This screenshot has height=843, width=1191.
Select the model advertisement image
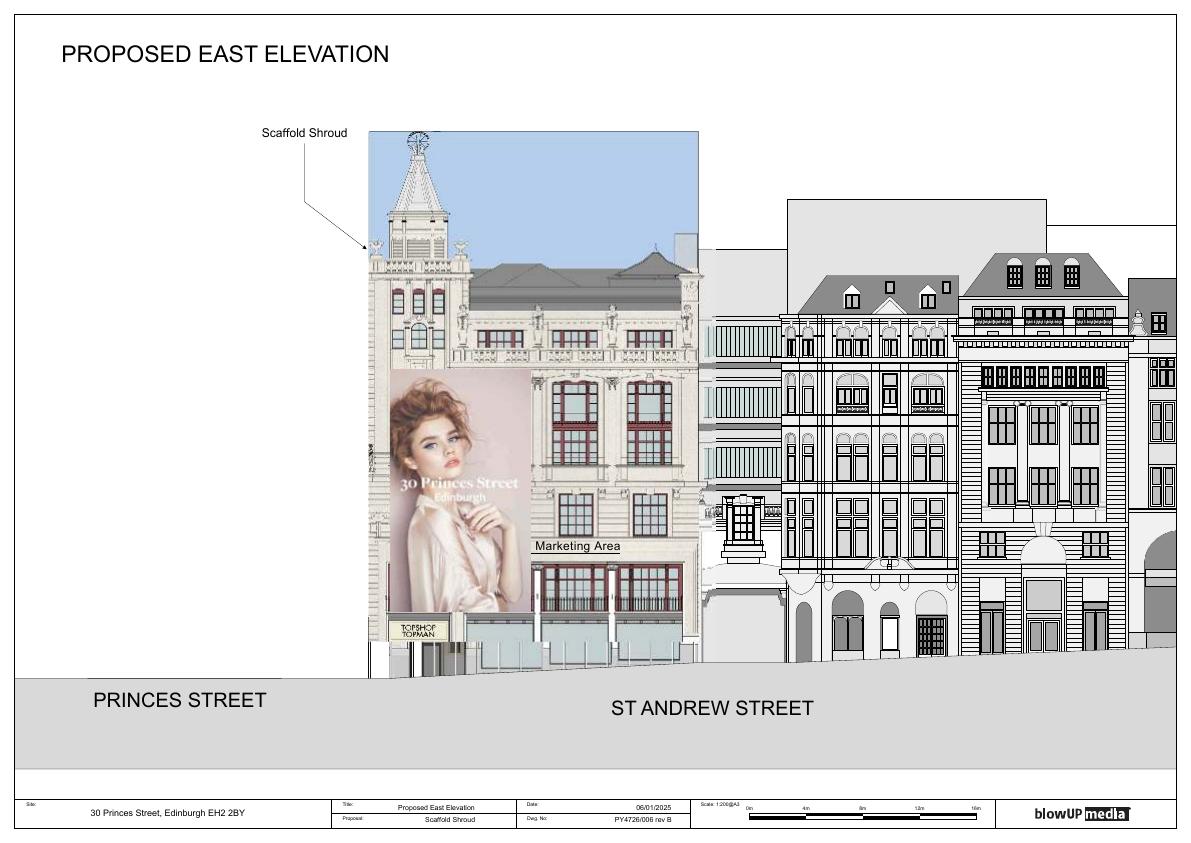pos(460,491)
